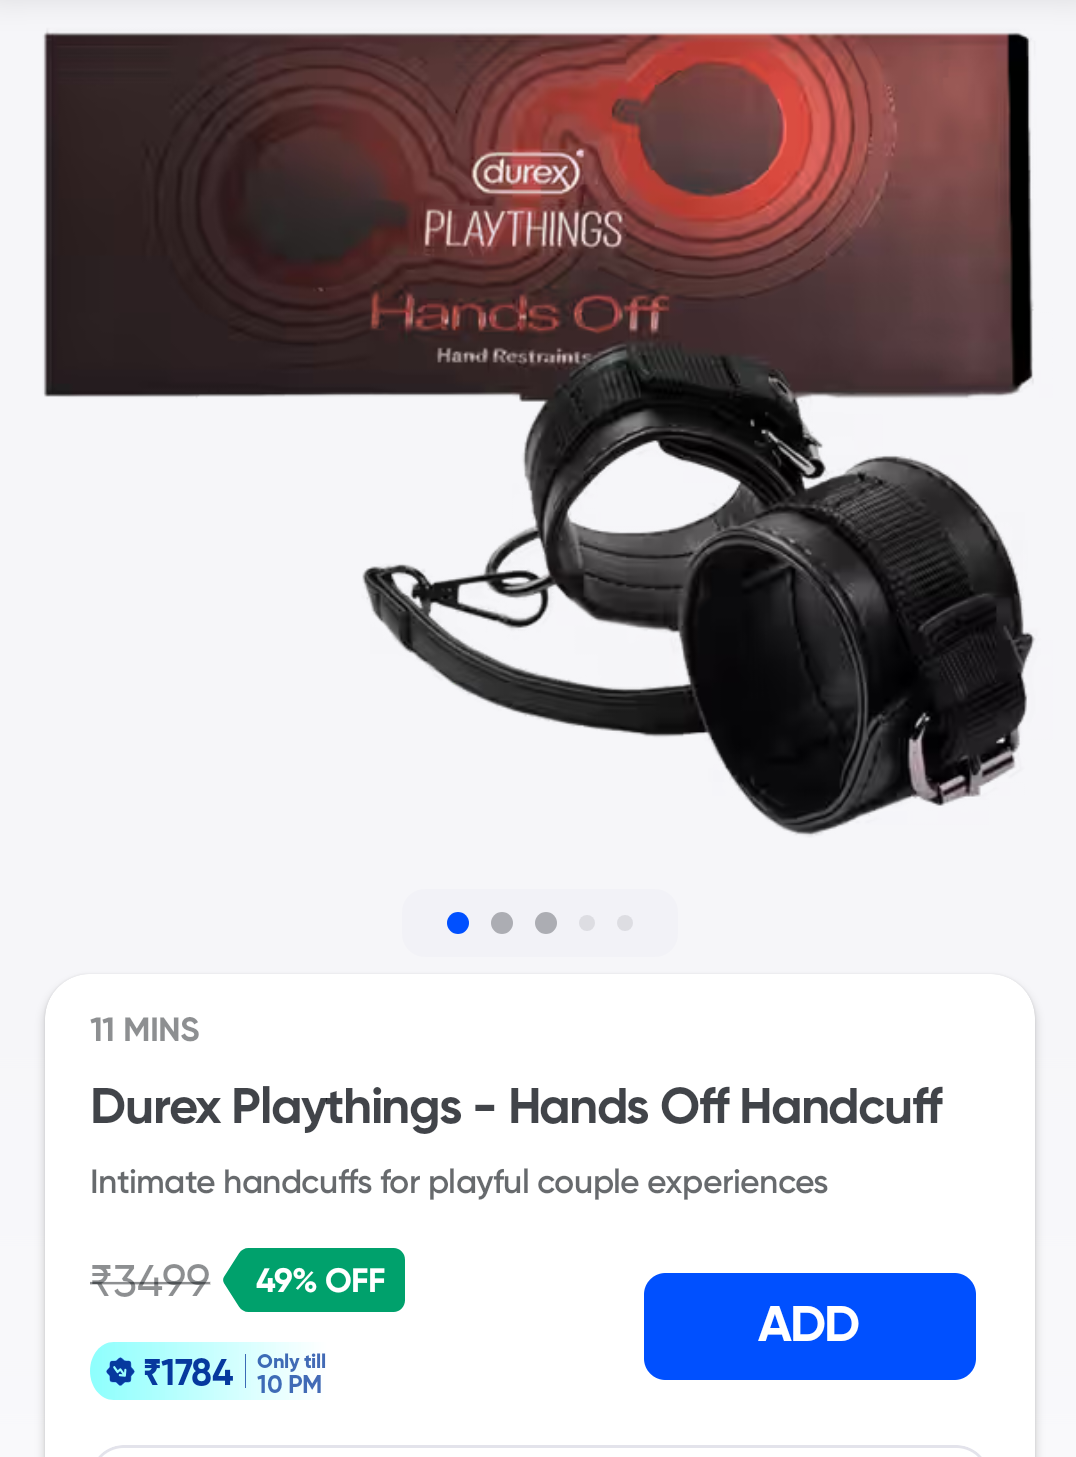Click the struck-through ₹3499 price
This screenshot has width=1076, height=1457.
tap(150, 1280)
